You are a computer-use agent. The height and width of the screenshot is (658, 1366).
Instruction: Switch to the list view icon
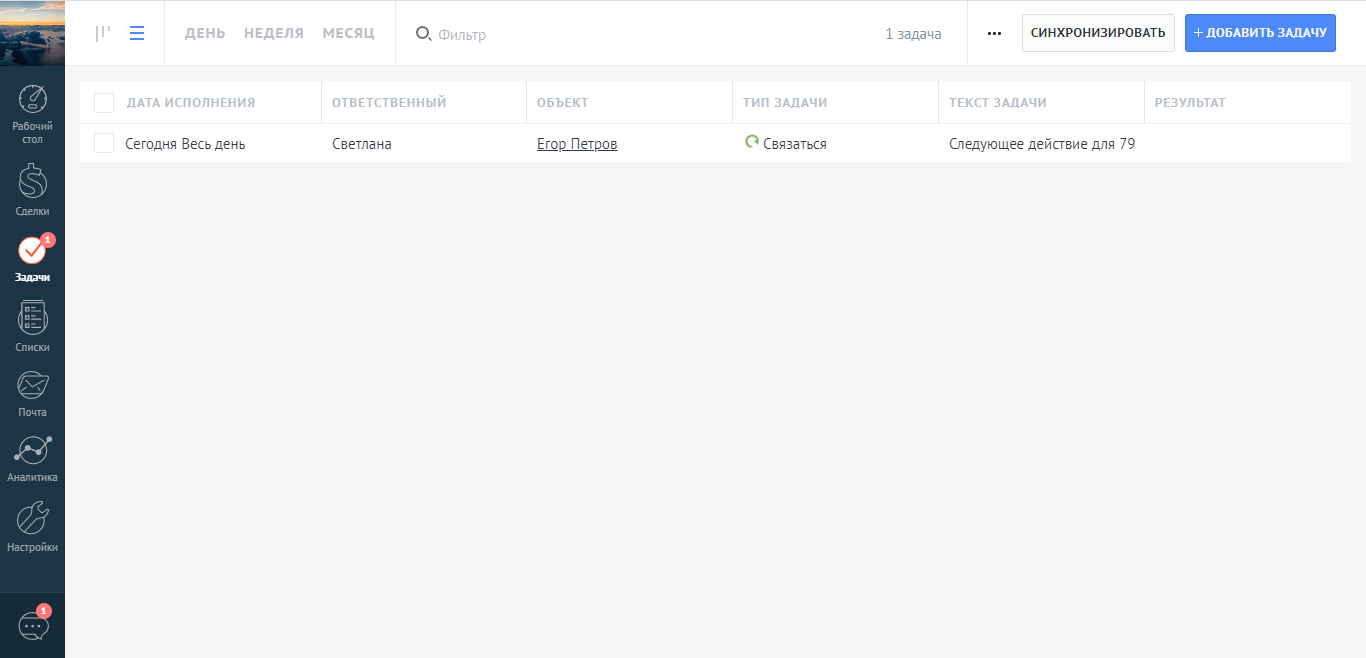(137, 33)
